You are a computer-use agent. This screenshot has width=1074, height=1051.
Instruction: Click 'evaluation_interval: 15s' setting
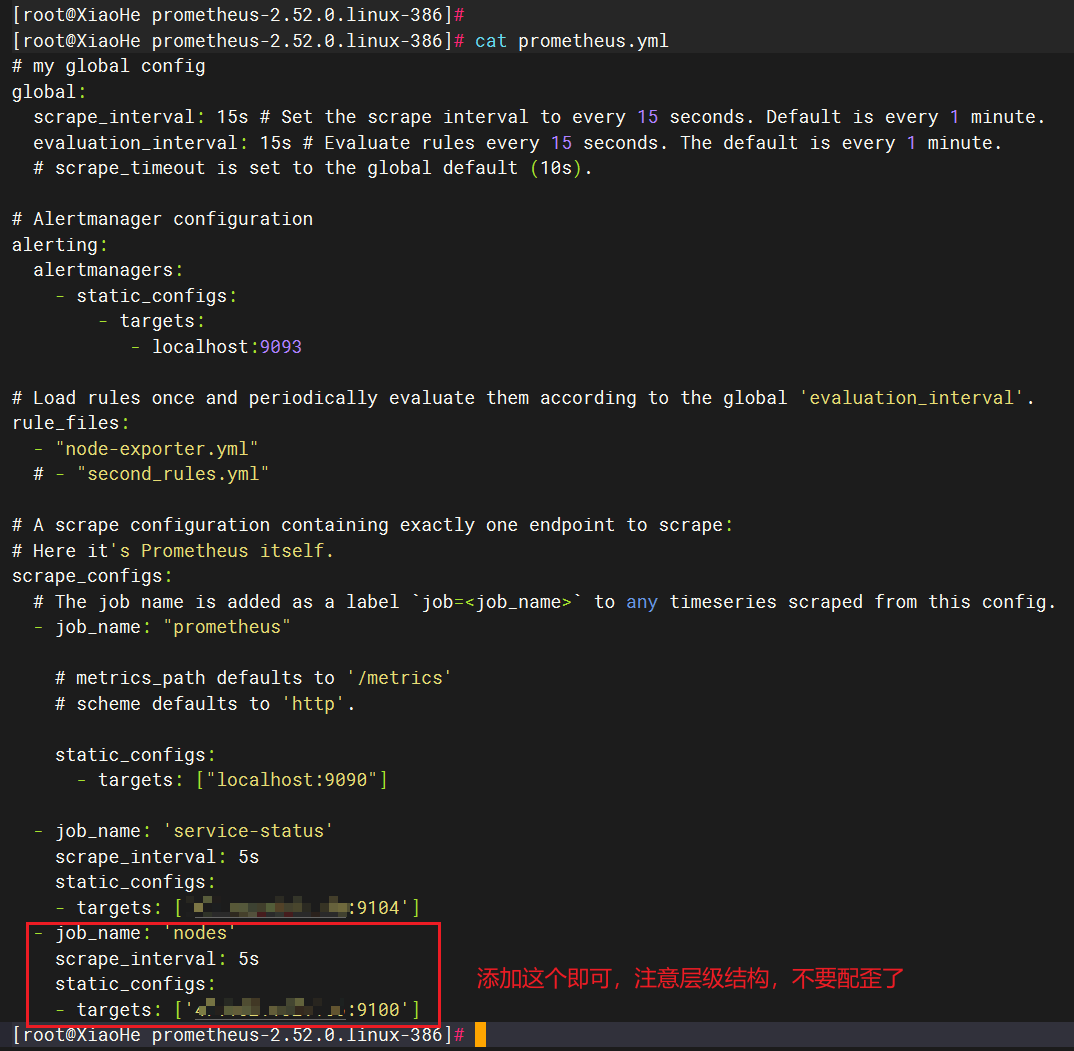(x=162, y=143)
